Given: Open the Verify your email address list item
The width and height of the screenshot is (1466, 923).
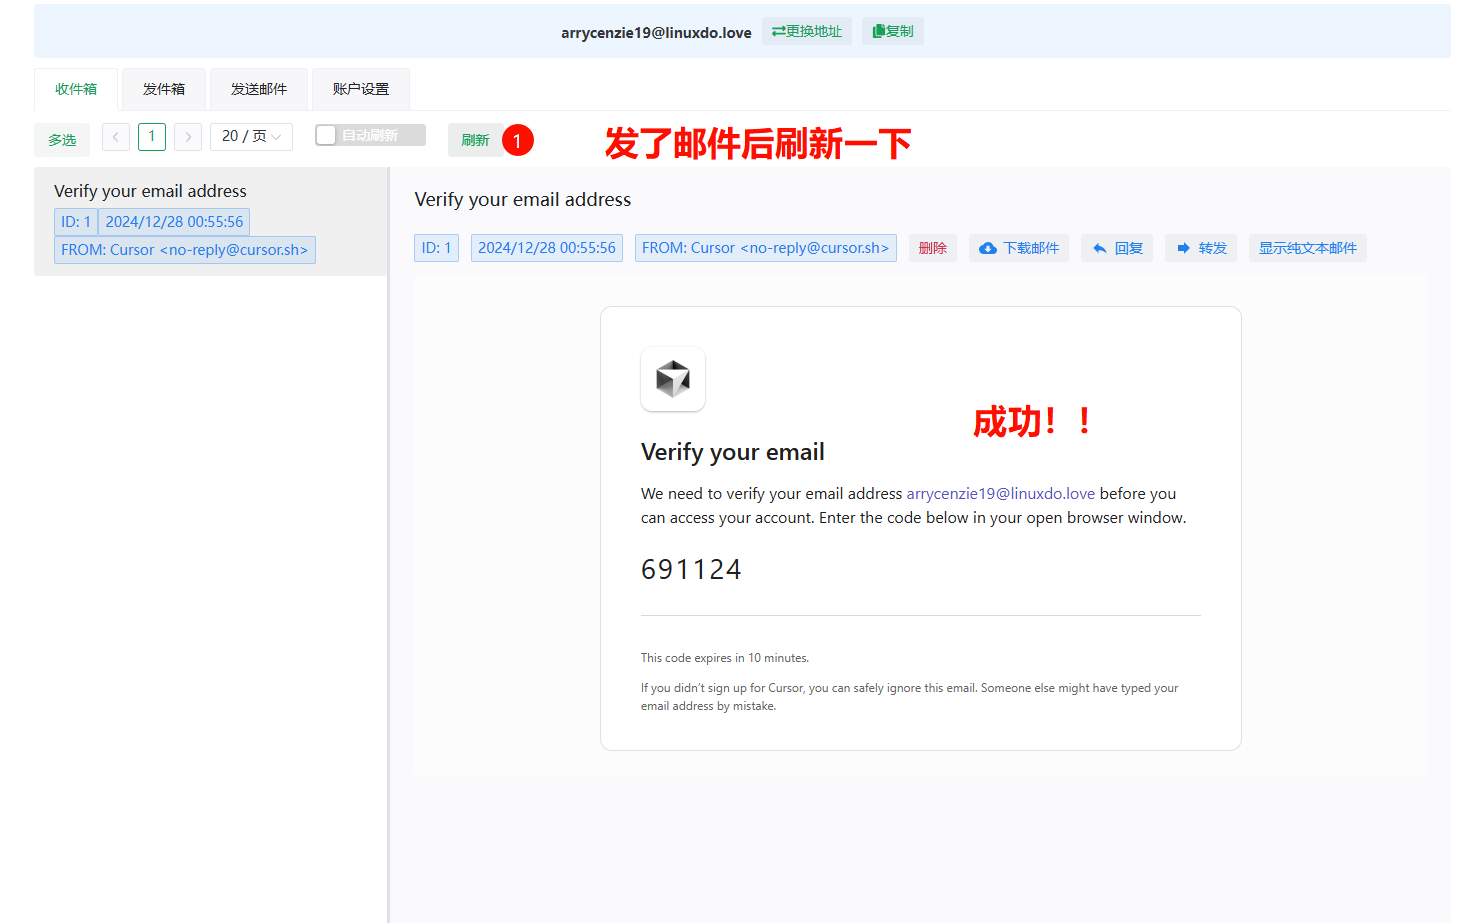Looking at the screenshot, I should click(211, 221).
